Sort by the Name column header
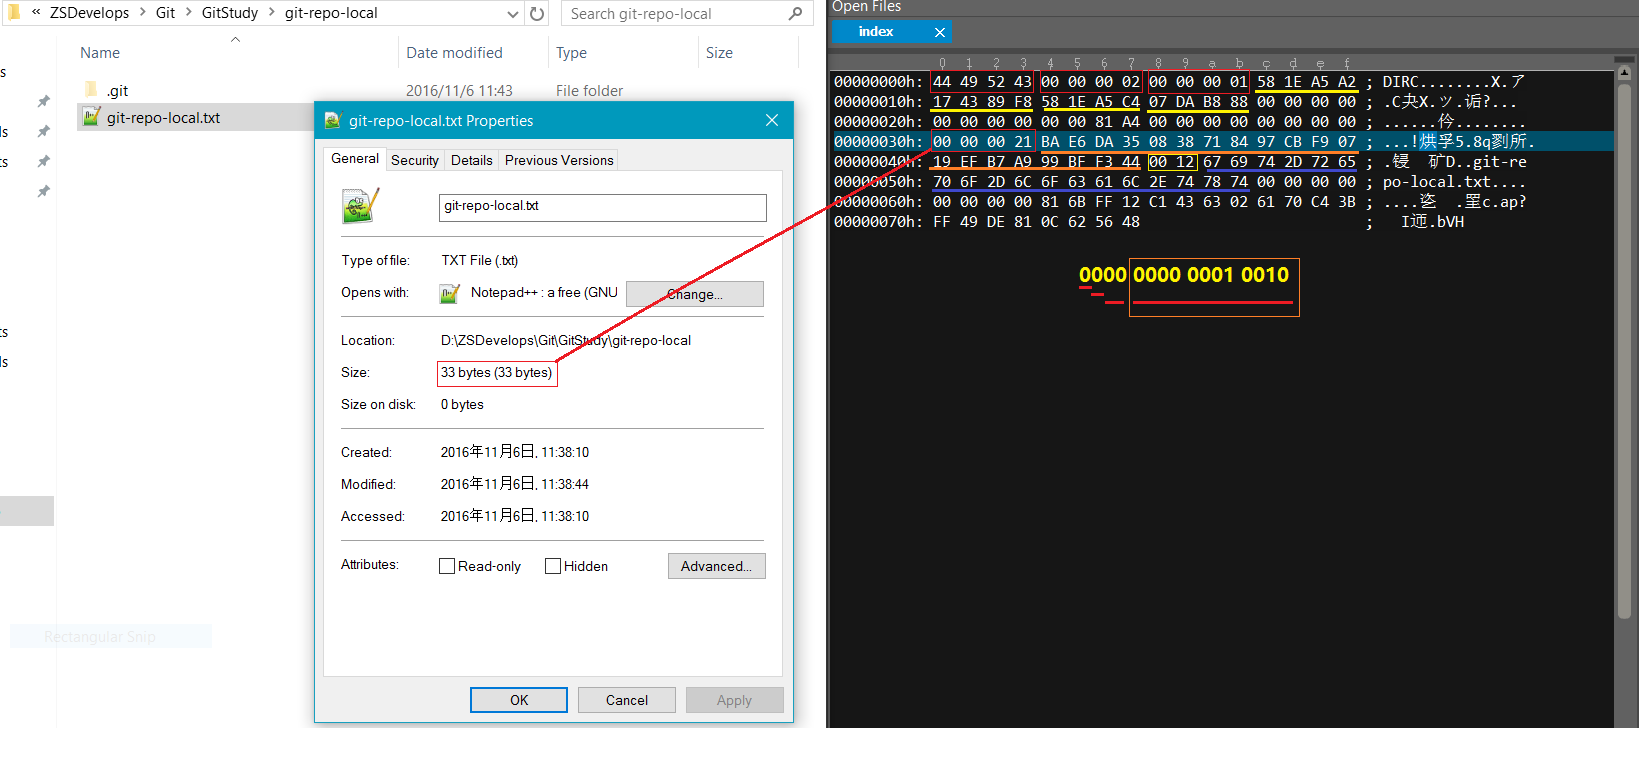The width and height of the screenshot is (1639, 771). 100,53
